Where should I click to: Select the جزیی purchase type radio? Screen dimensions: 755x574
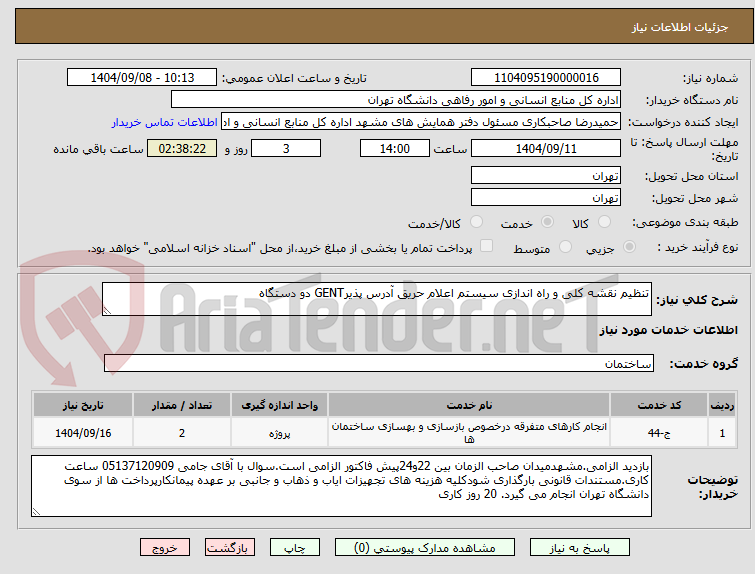point(629,247)
